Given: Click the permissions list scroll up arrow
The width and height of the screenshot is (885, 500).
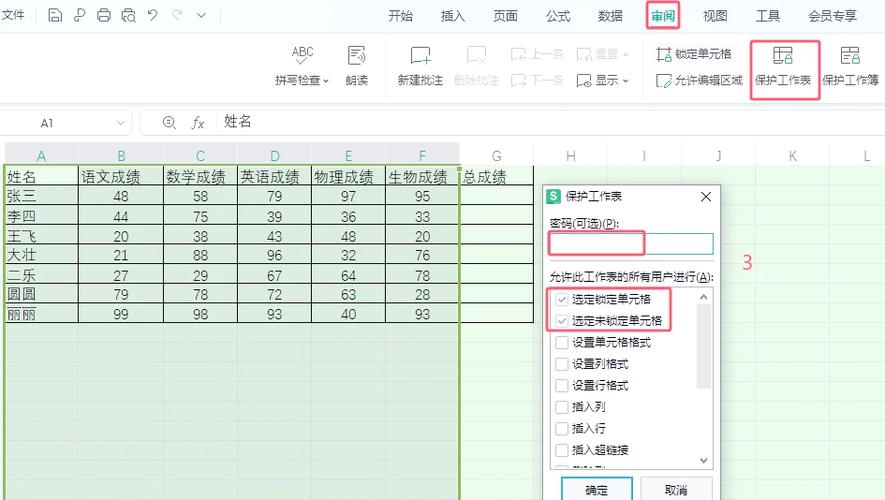Looking at the screenshot, I should click(703, 297).
